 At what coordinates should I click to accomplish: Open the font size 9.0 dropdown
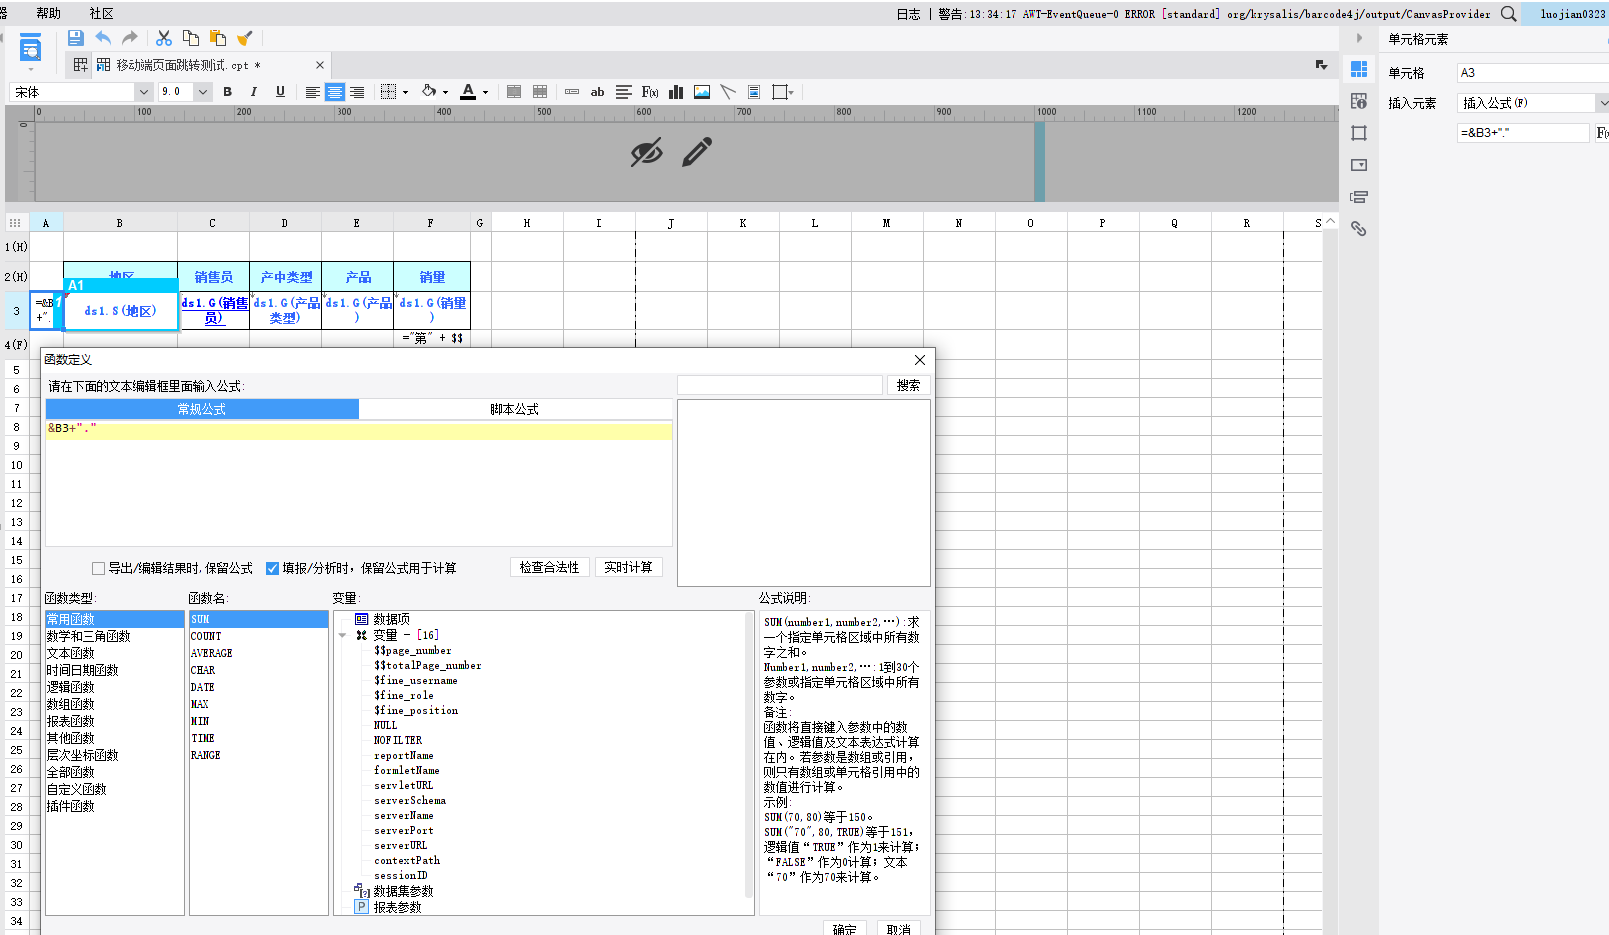click(x=203, y=92)
